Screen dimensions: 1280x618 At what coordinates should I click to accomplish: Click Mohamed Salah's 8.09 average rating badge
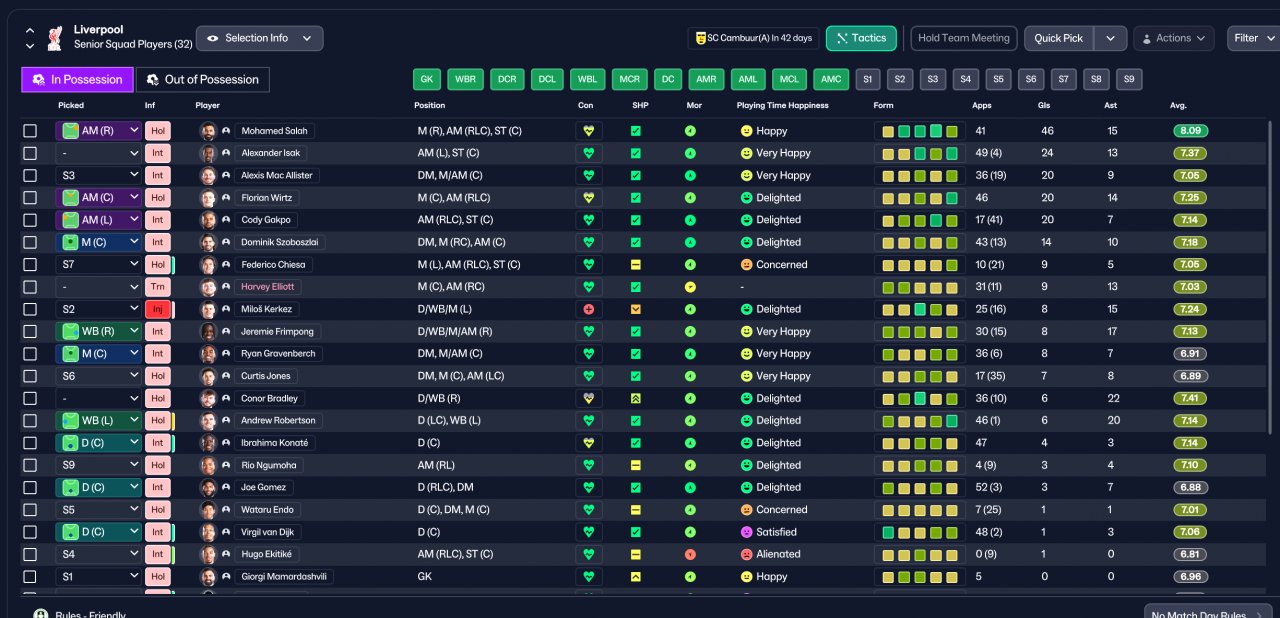tap(1192, 131)
